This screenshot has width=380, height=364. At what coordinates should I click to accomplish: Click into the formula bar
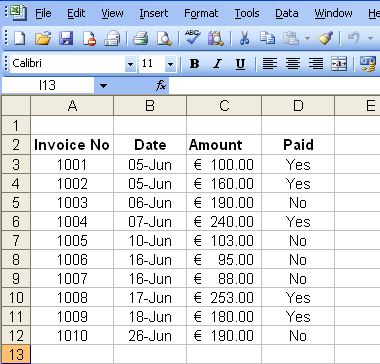coord(274,86)
